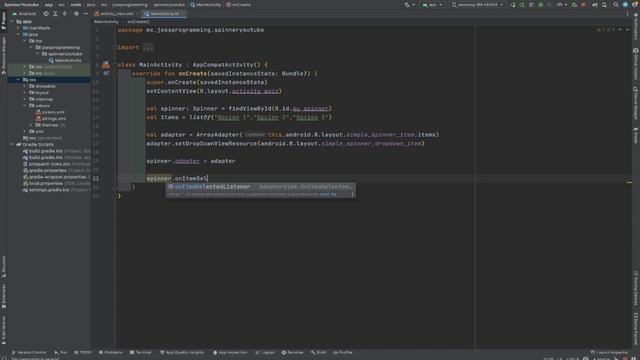This screenshot has height=360, width=640.
Task: Open the Version Control tool window
Action: [29, 352]
